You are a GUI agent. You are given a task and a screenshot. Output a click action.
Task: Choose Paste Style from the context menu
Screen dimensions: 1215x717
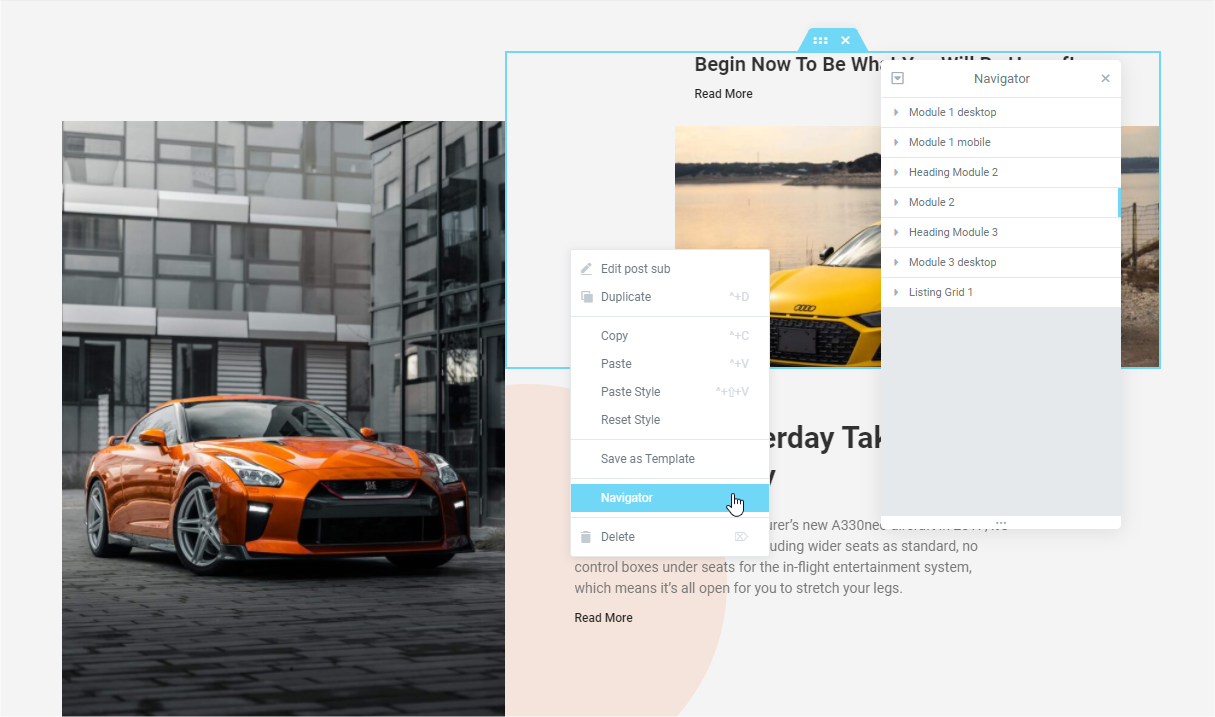pyautogui.click(x=630, y=392)
